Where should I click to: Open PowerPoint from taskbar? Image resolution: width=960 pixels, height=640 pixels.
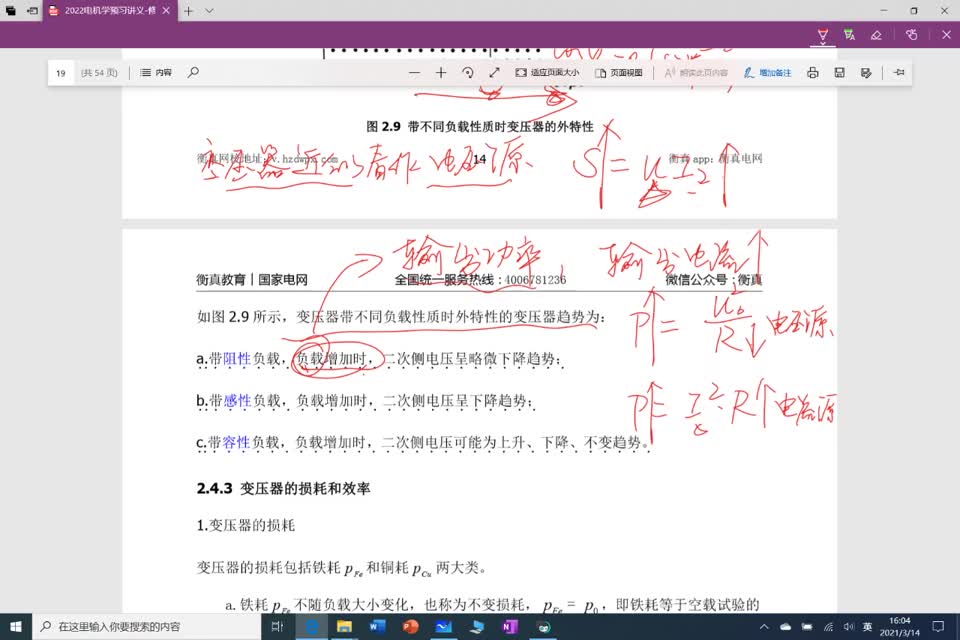(x=410, y=627)
